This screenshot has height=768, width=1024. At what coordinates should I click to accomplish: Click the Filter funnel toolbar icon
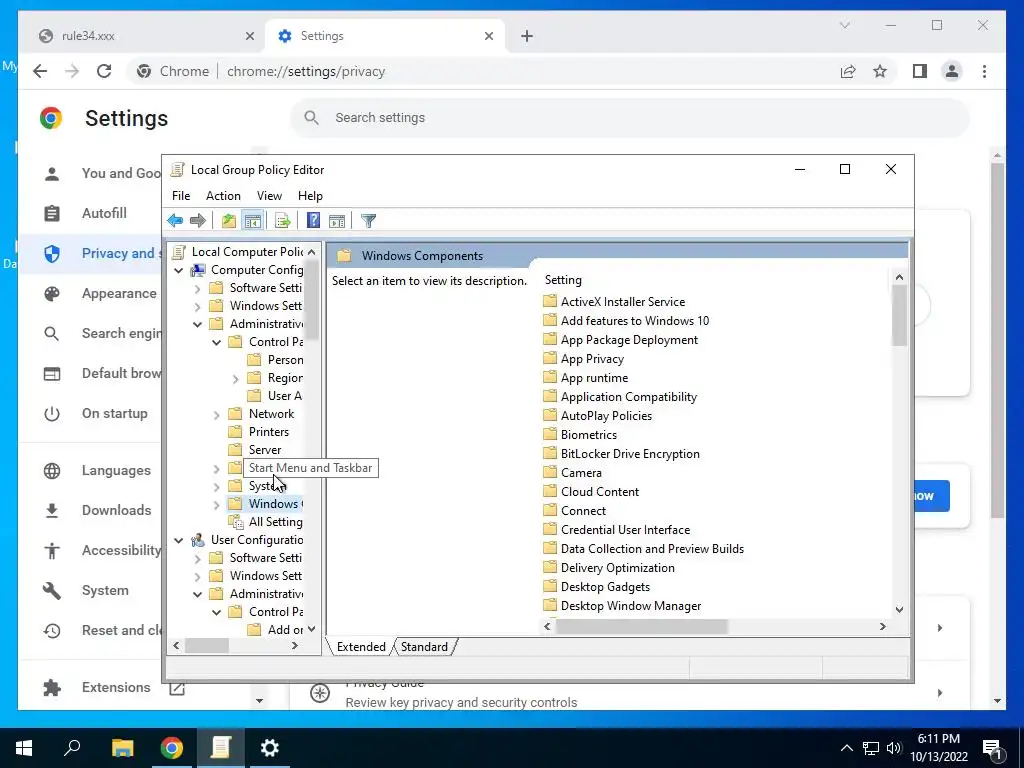[368, 221]
